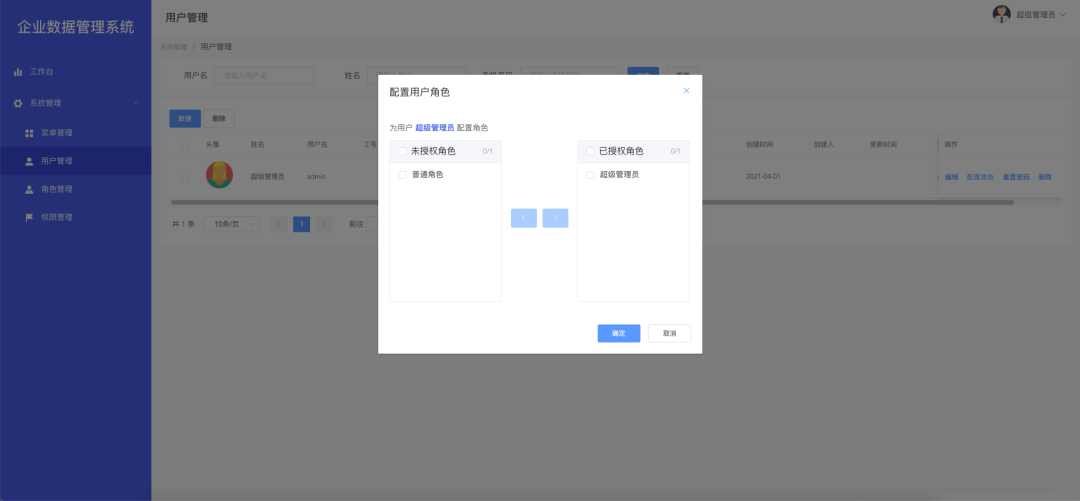This screenshot has height=501, width=1080.
Task: Collapse the 系统管理 menu chevron
Action: pos(136,103)
